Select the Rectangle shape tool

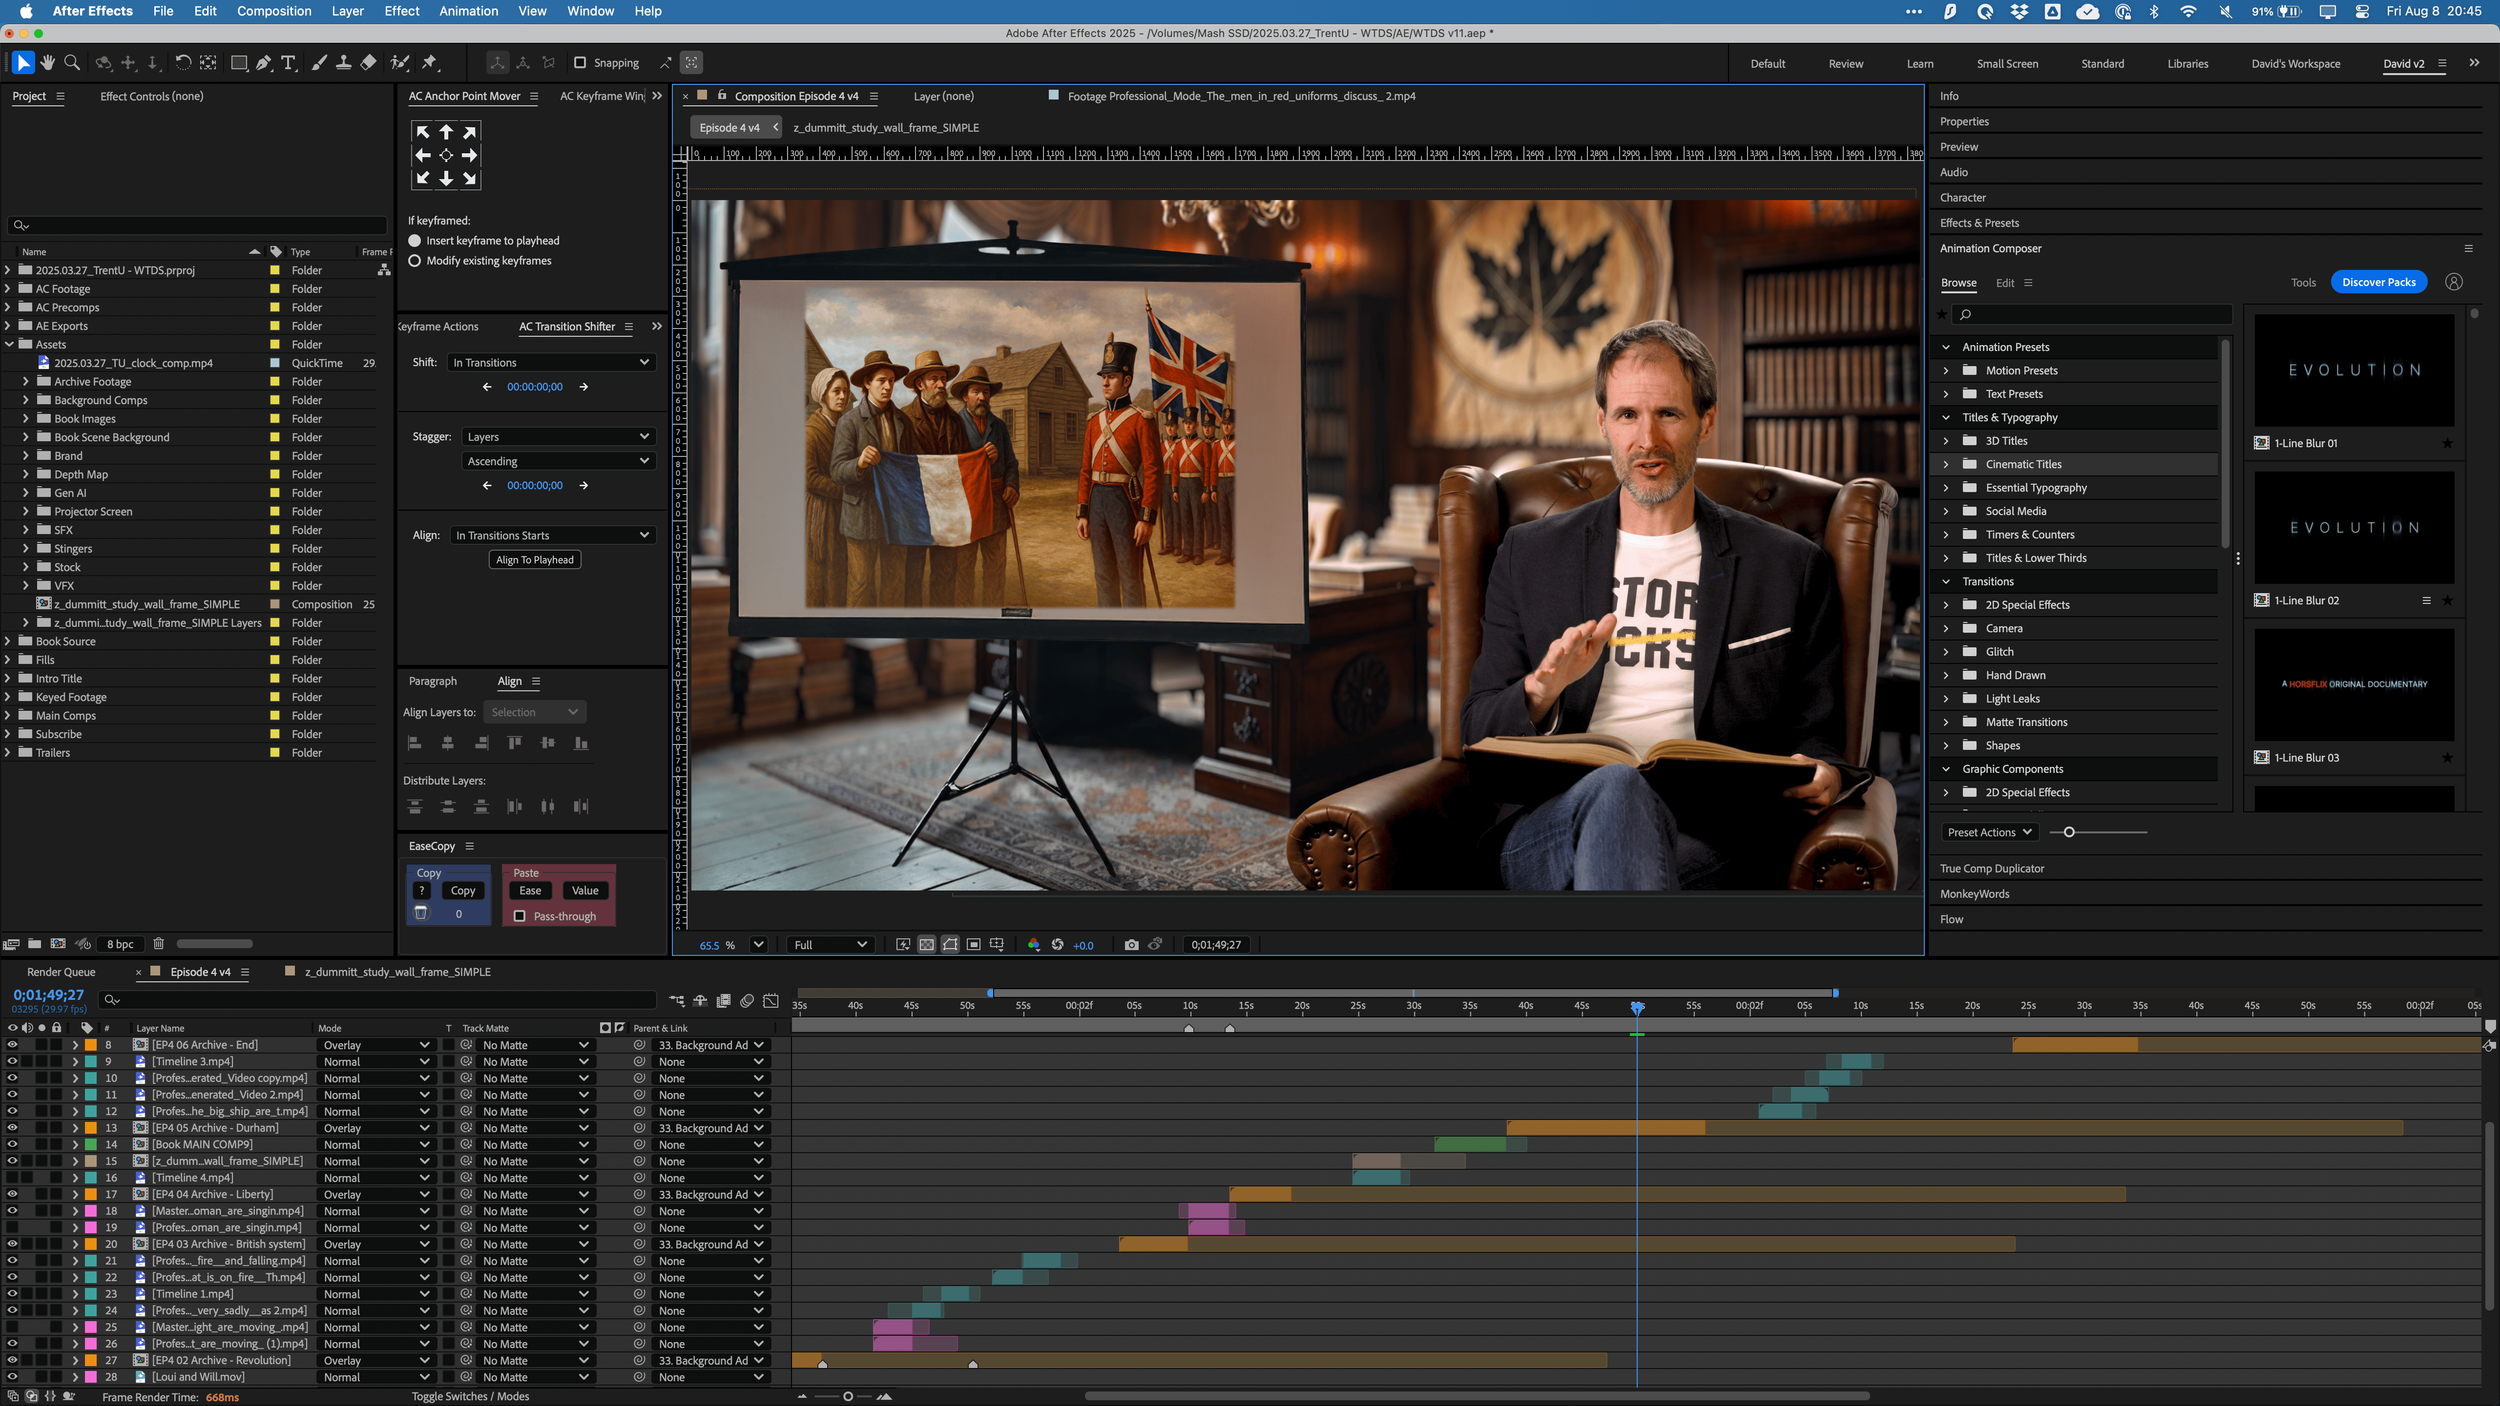[x=239, y=62]
